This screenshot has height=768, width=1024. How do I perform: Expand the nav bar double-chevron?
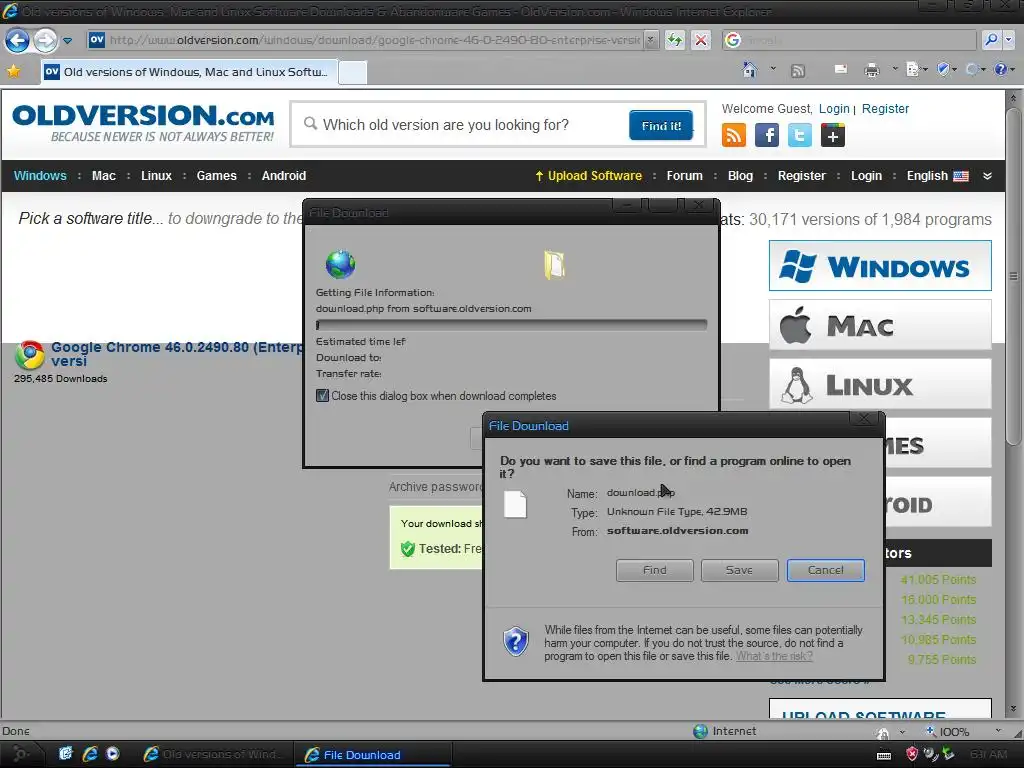(x=987, y=176)
